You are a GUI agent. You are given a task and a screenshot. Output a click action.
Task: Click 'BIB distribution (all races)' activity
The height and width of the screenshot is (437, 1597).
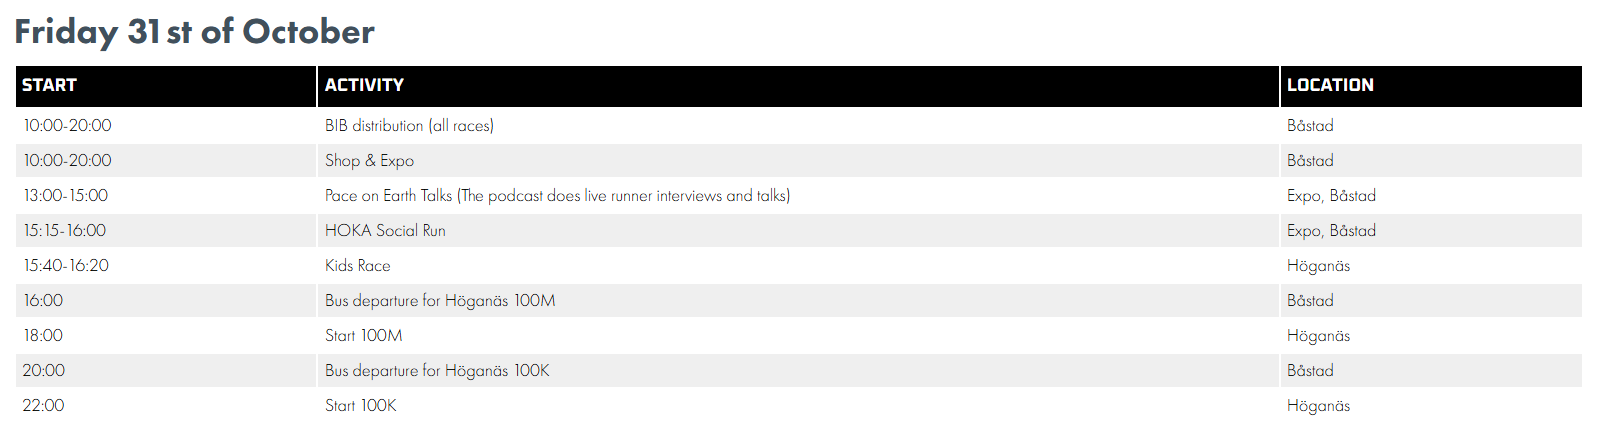coord(409,126)
